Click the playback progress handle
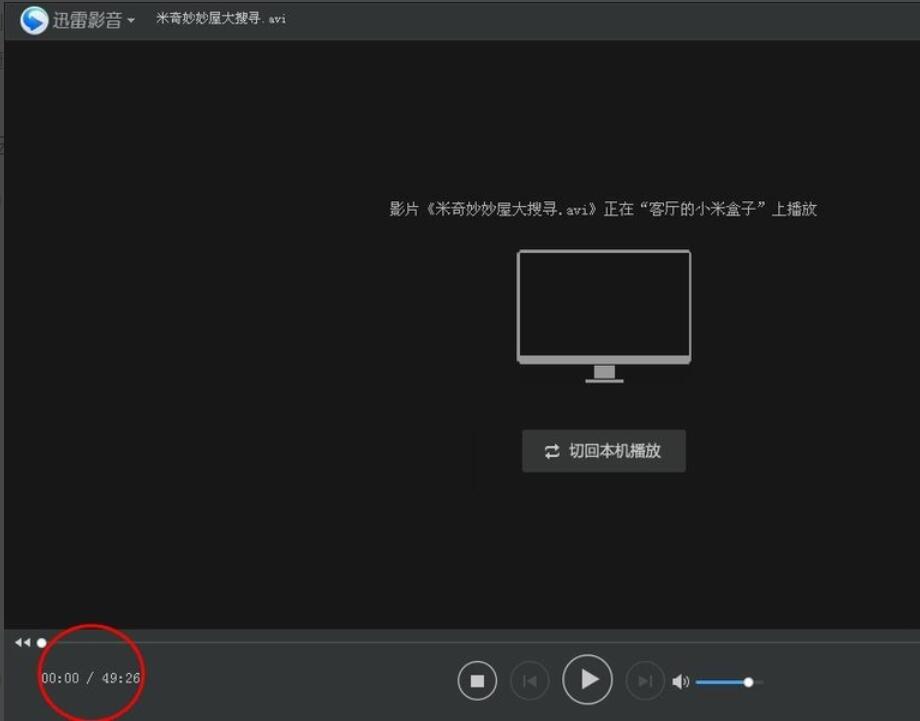 pos(42,643)
